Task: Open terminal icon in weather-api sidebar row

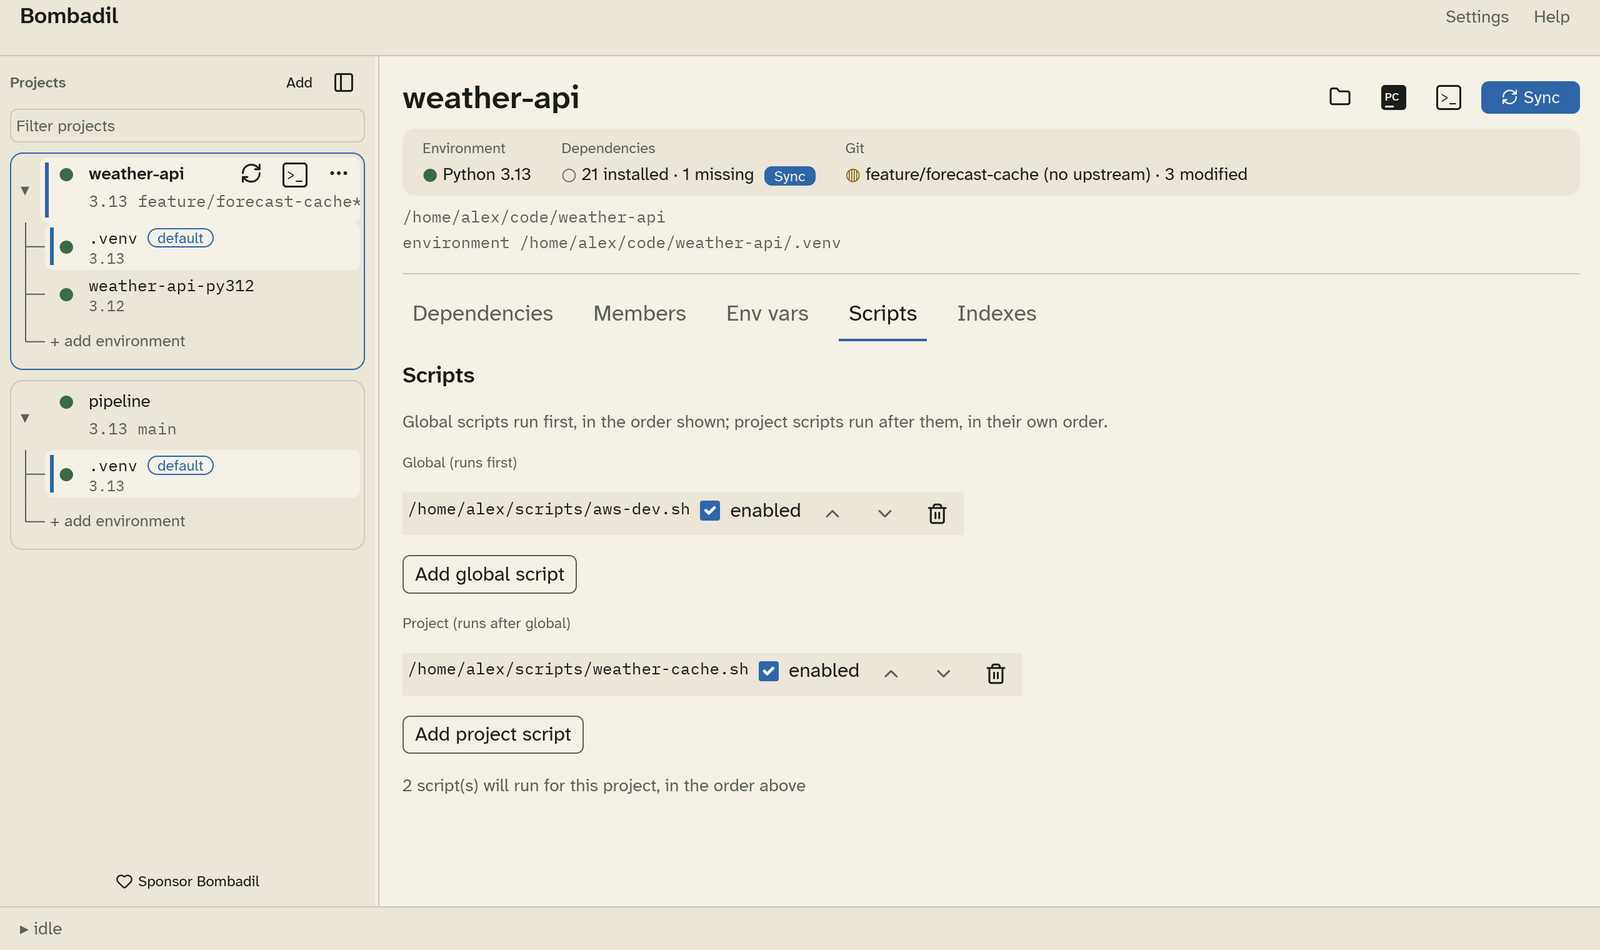Action: coord(295,175)
